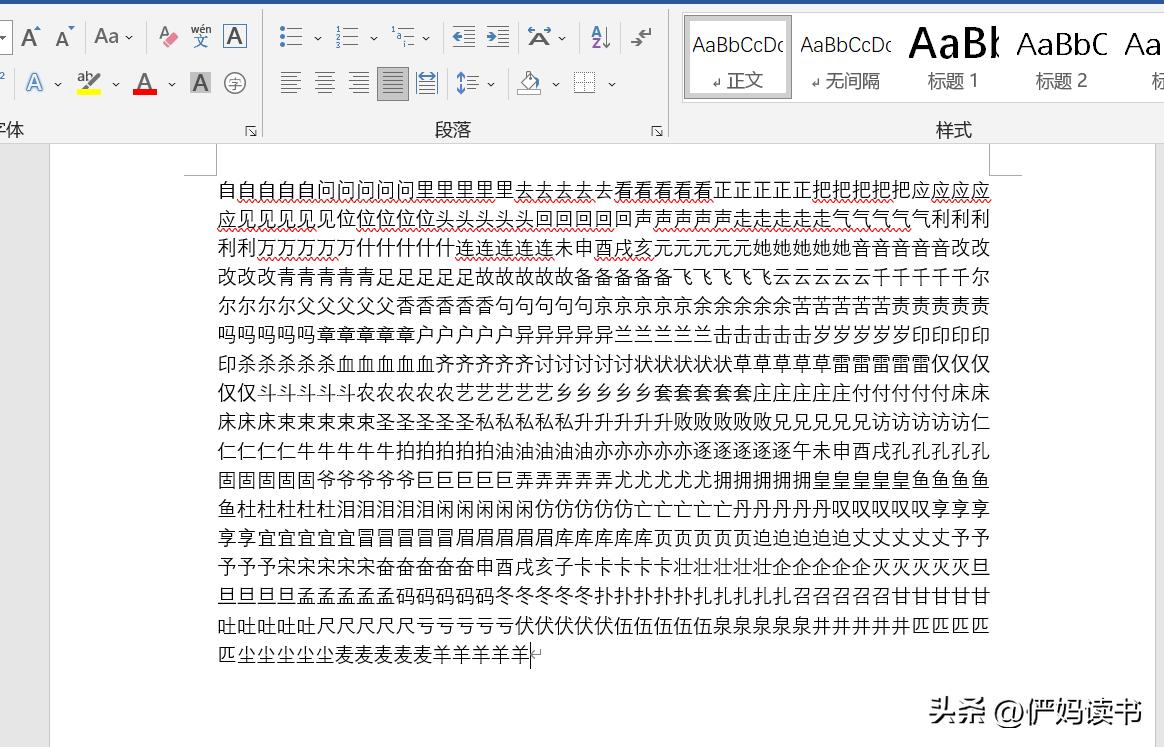Expand borders dropdown arrow
The width and height of the screenshot is (1164, 747).
[x=612, y=84]
